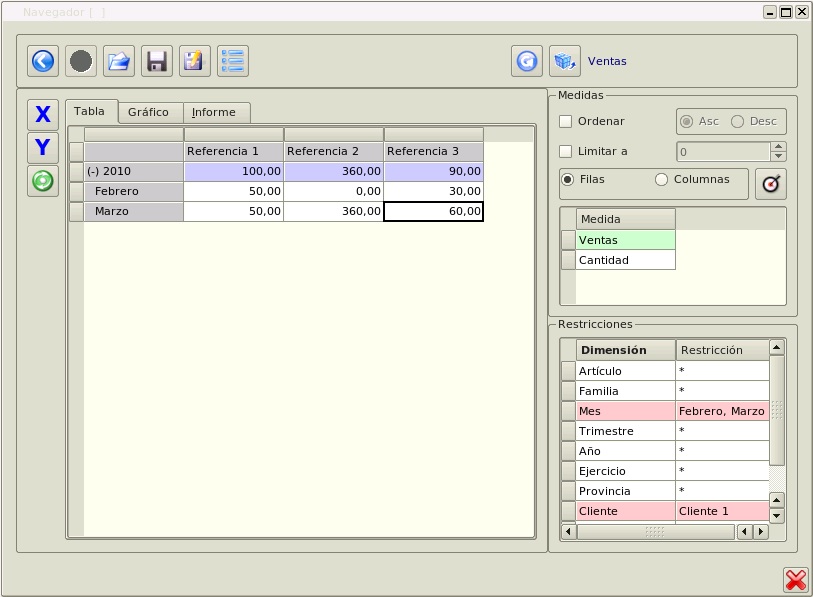Decrease the Limitar a spinner value
The image size is (813, 597).
(x=778, y=156)
